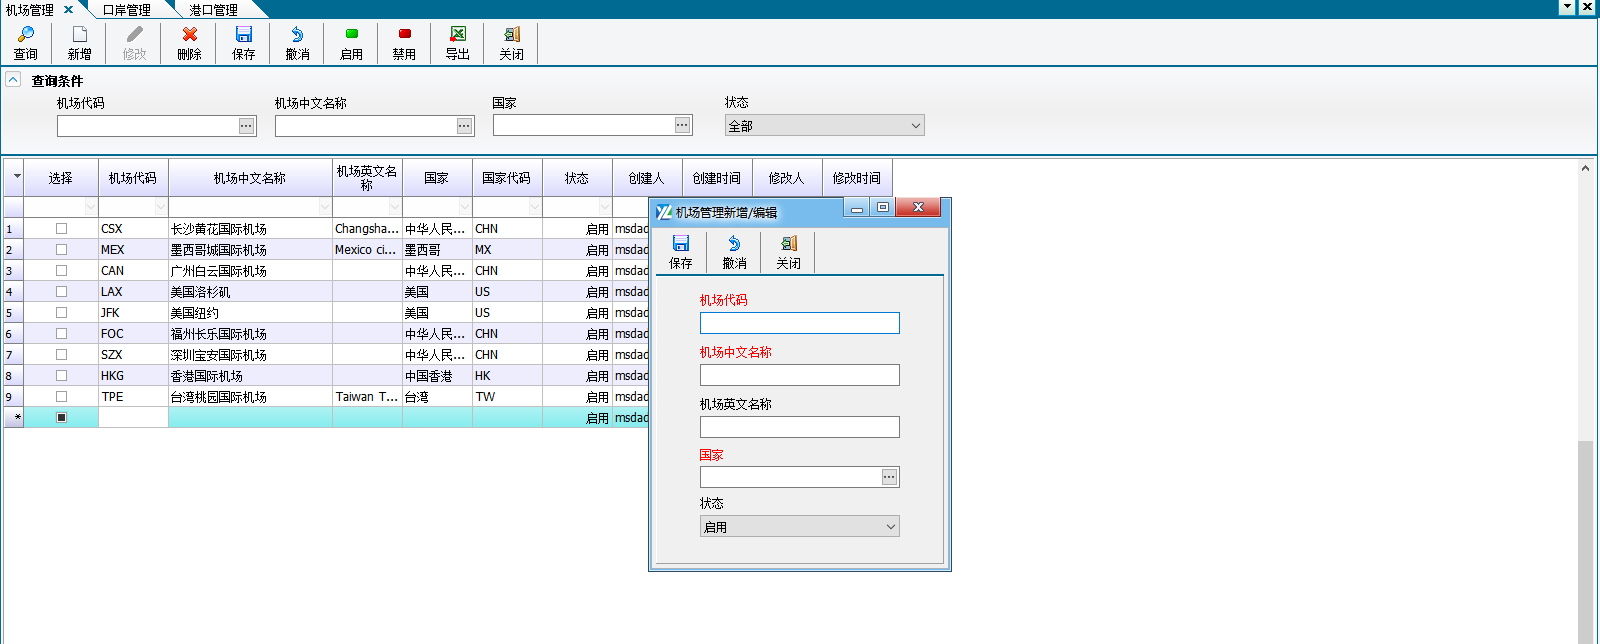Switch to the 口岸管理 tab
This screenshot has width=1600, height=644.
(127, 10)
